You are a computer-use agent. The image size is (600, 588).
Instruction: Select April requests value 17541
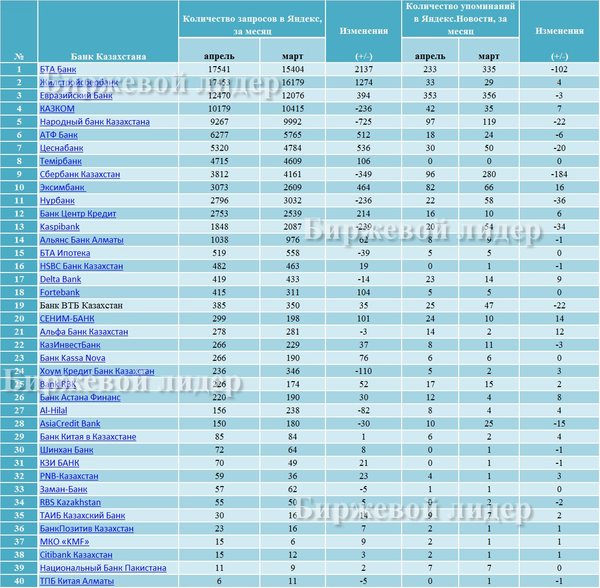tap(219, 69)
